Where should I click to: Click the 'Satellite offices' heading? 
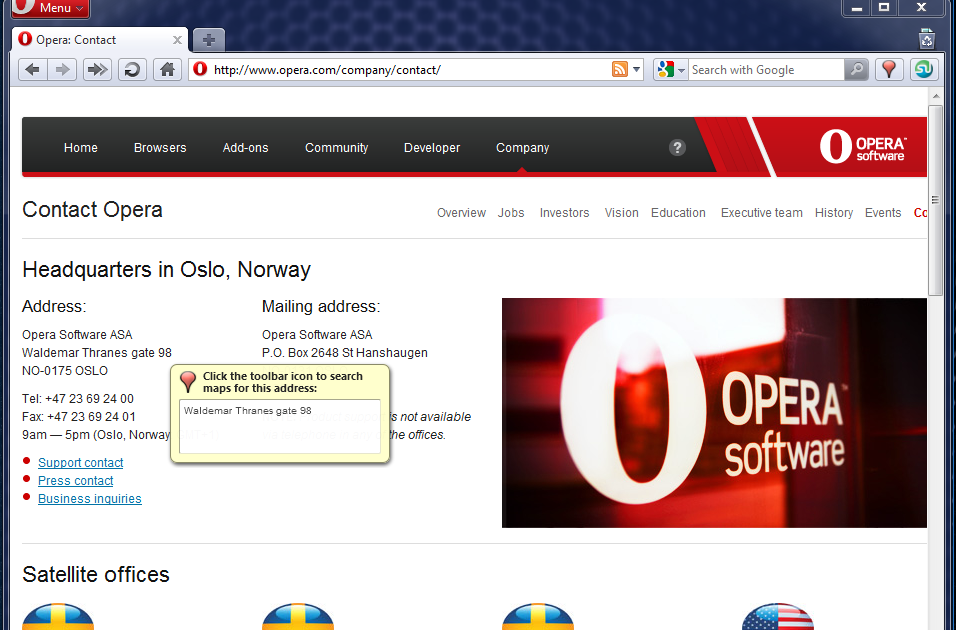coord(96,575)
